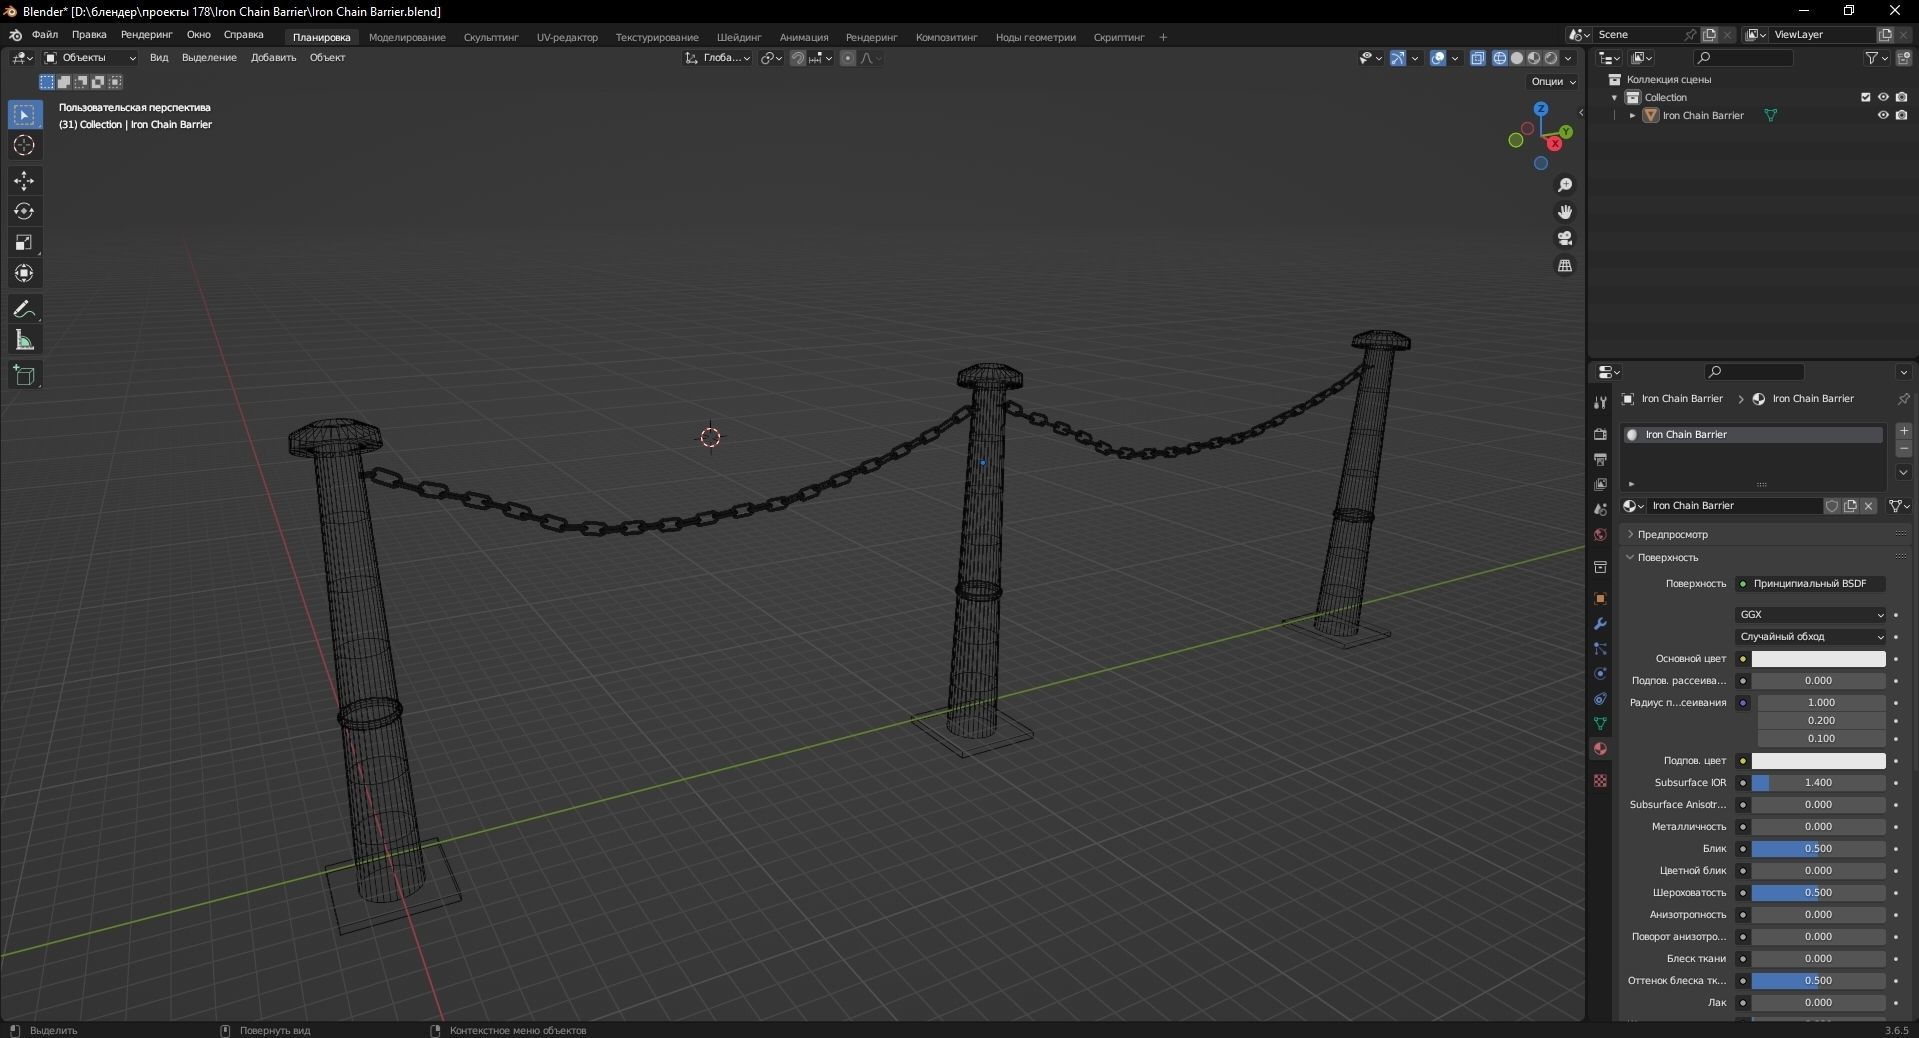Viewport: 1919px width, 1038px height.
Task: Switch to the Шейдинг workspace tab
Action: [739, 37]
